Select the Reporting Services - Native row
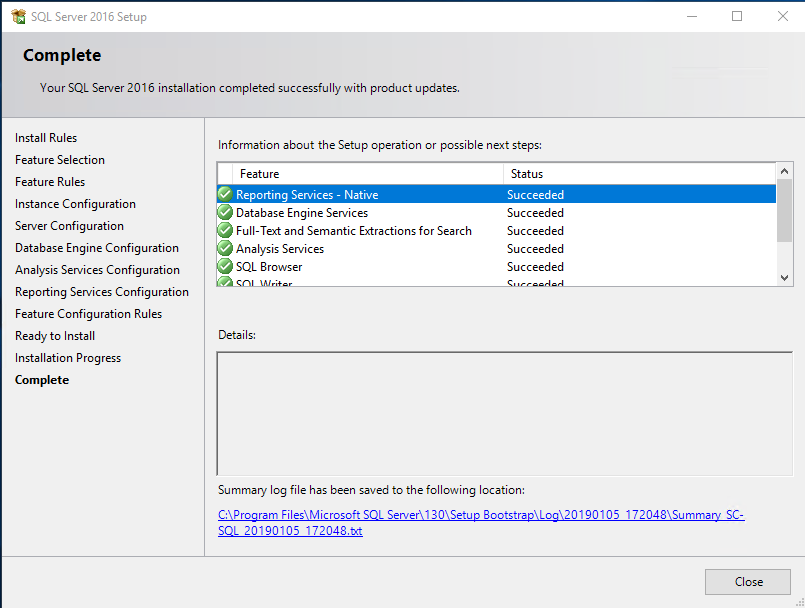This screenshot has width=805, height=608. 496,194
